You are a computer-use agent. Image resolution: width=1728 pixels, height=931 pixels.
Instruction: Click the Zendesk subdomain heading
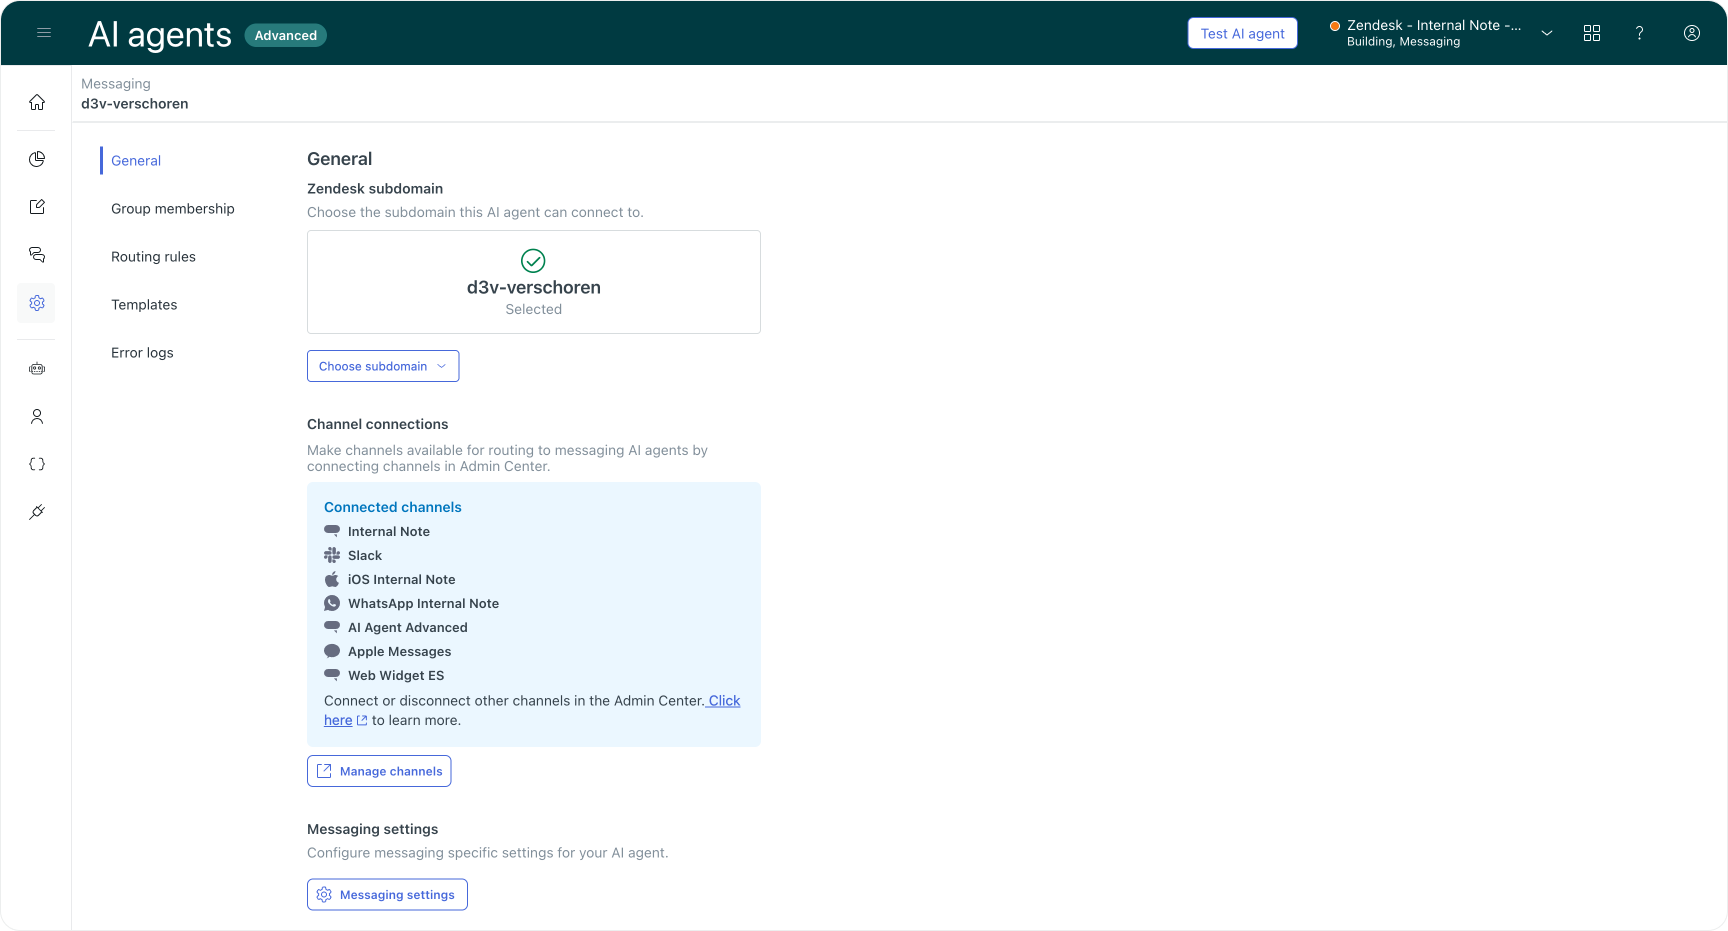375,188
